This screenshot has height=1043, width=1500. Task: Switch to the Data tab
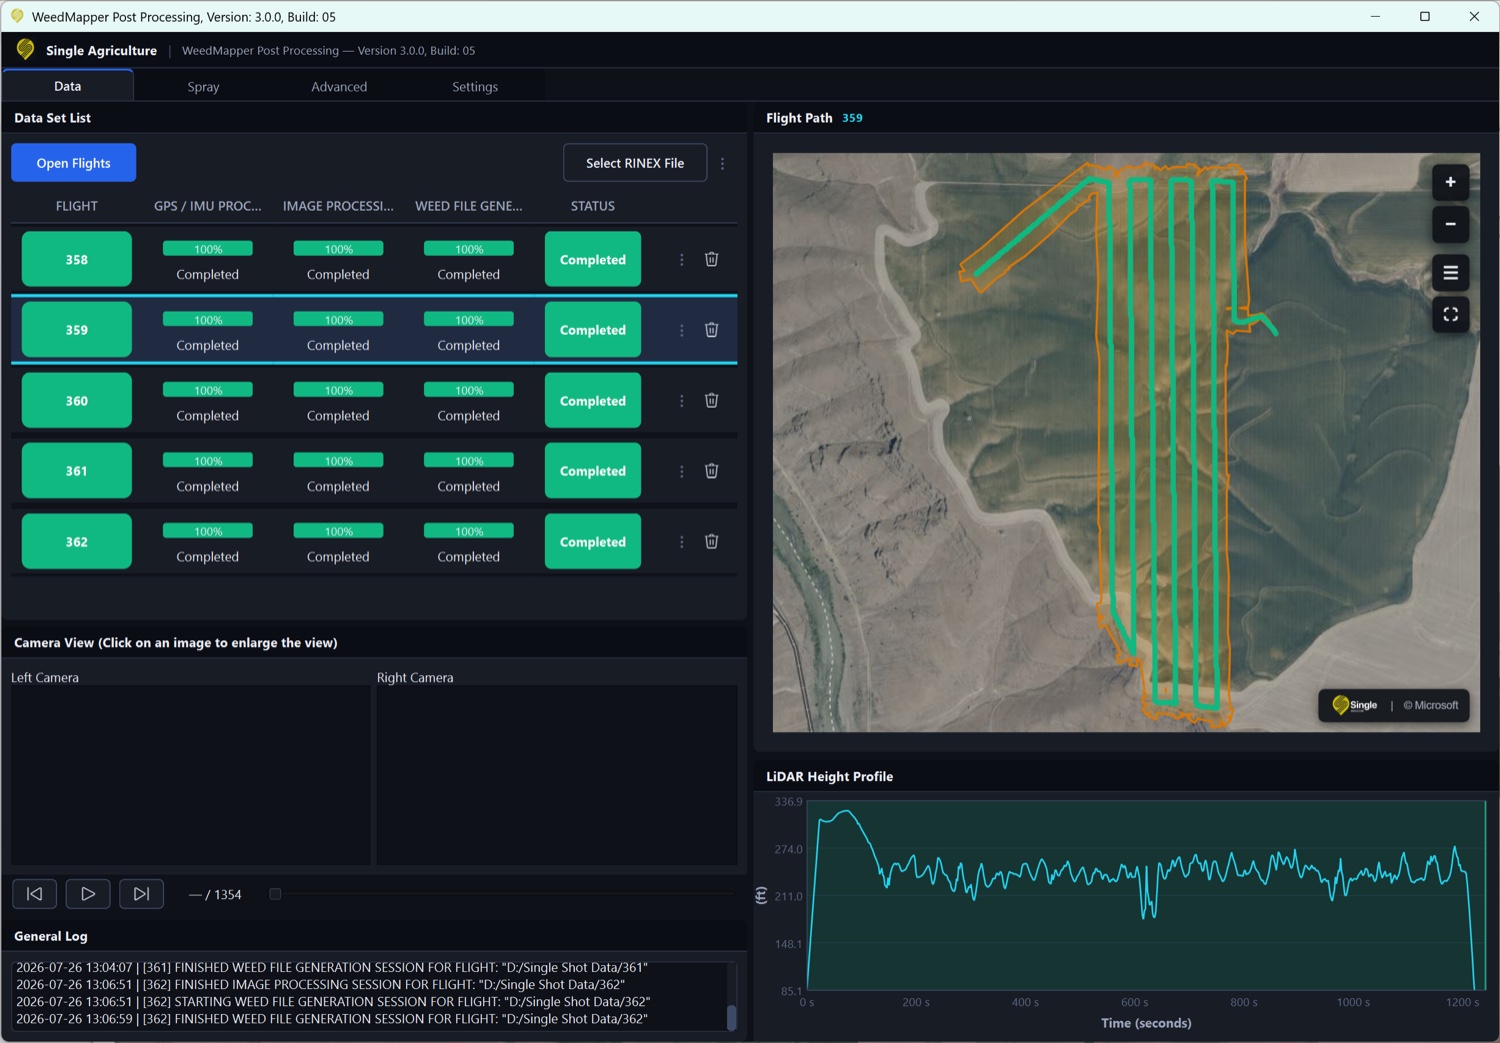(68, 86)
